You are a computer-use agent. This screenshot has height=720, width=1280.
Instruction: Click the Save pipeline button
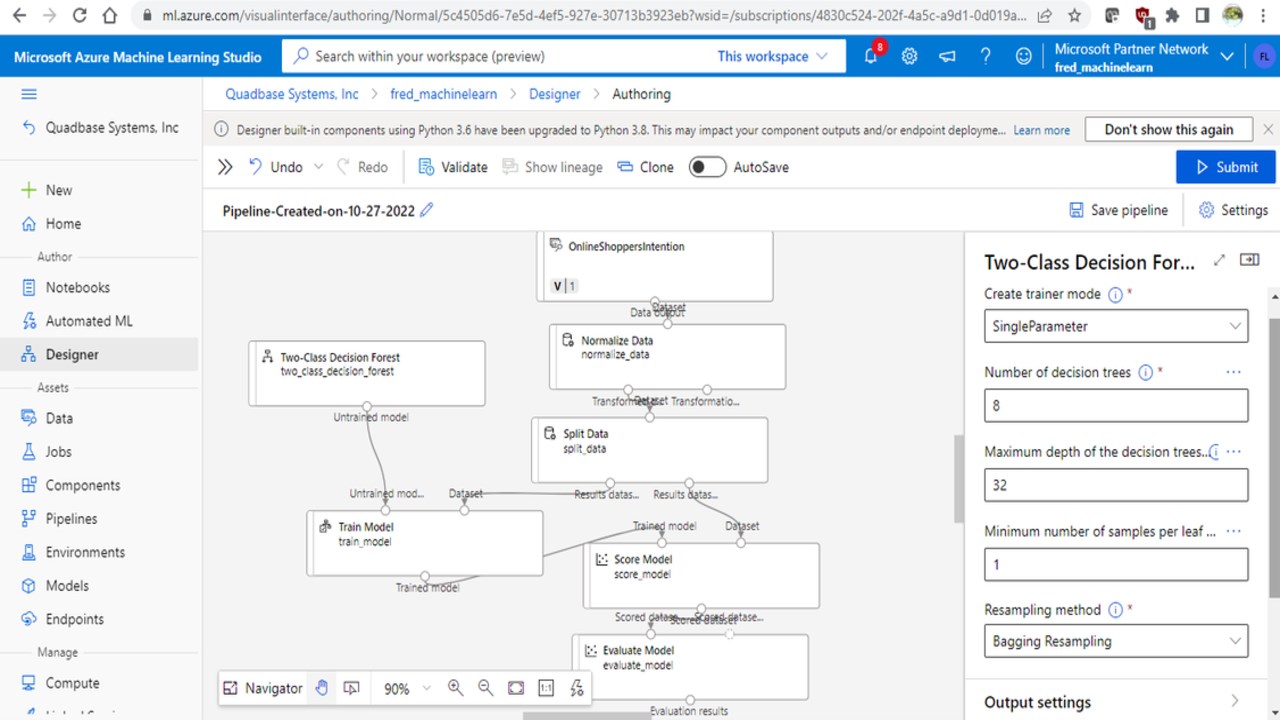1118,210
